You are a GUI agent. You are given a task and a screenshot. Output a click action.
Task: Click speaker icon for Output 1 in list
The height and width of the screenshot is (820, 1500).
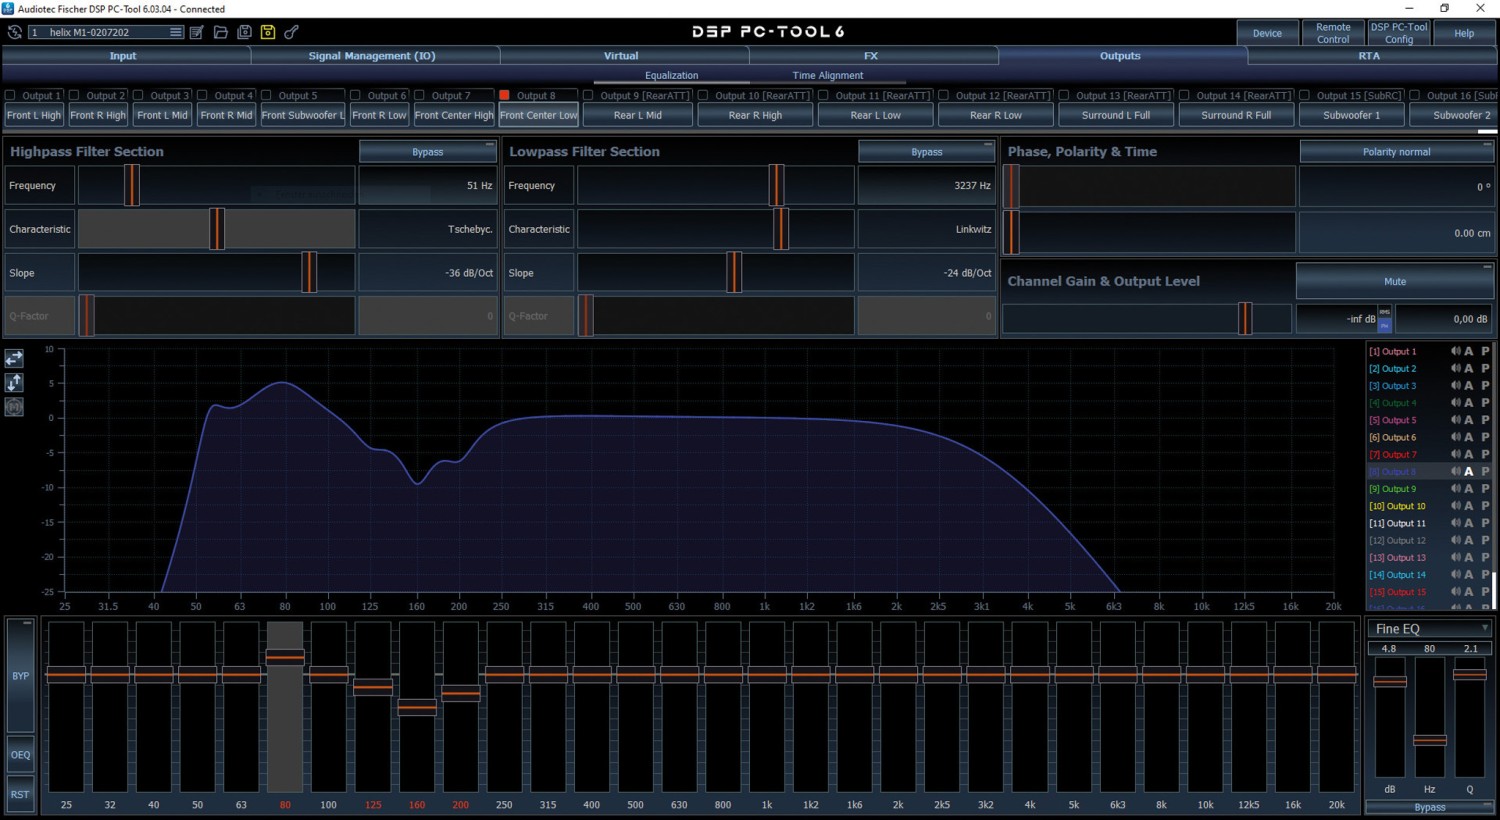click(x=1455, y=351)
